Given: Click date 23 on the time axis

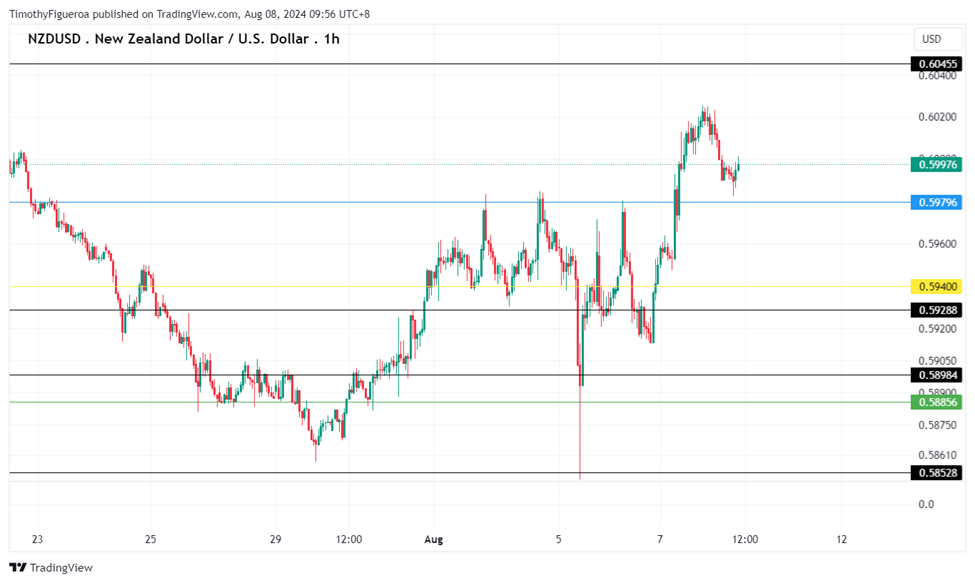Looking at the screenshot, I should (x=37, y=539).
